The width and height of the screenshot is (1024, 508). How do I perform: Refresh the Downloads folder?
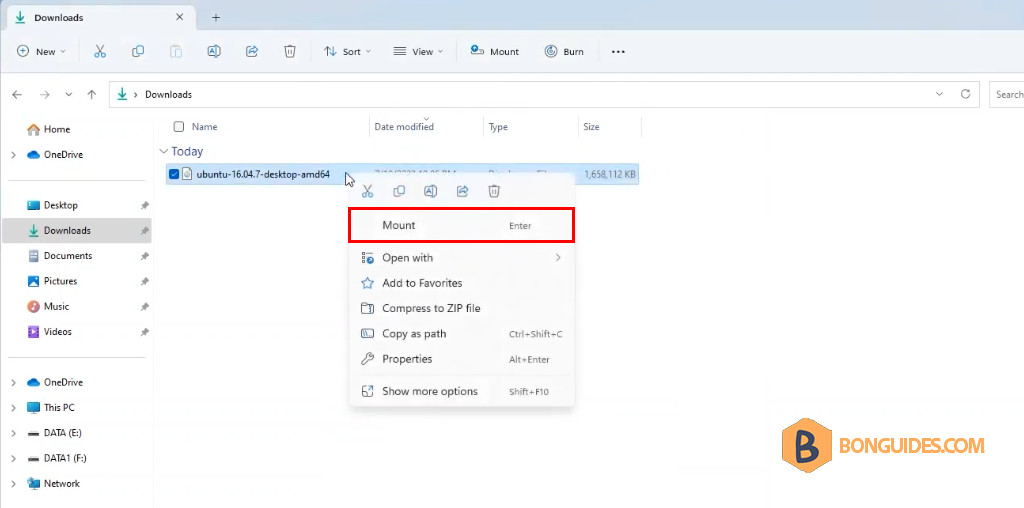pos(965,94)
